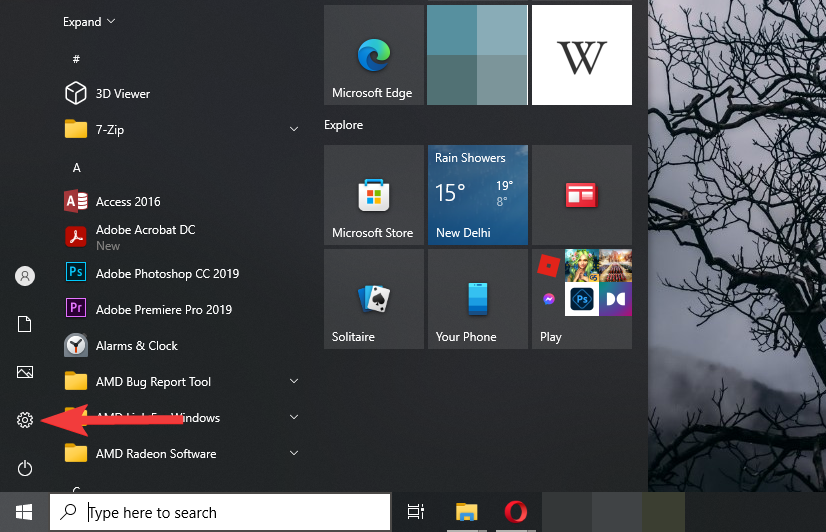Launch the Solitaire tile
The width and height of the screenshot is (826, 532).
click(374, 299)
